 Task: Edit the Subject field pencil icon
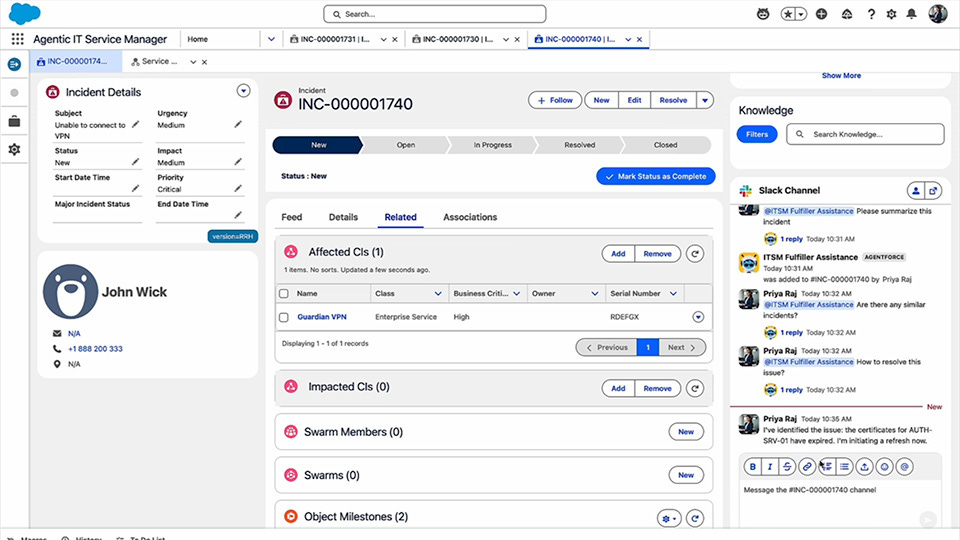(x=135, y=125)
